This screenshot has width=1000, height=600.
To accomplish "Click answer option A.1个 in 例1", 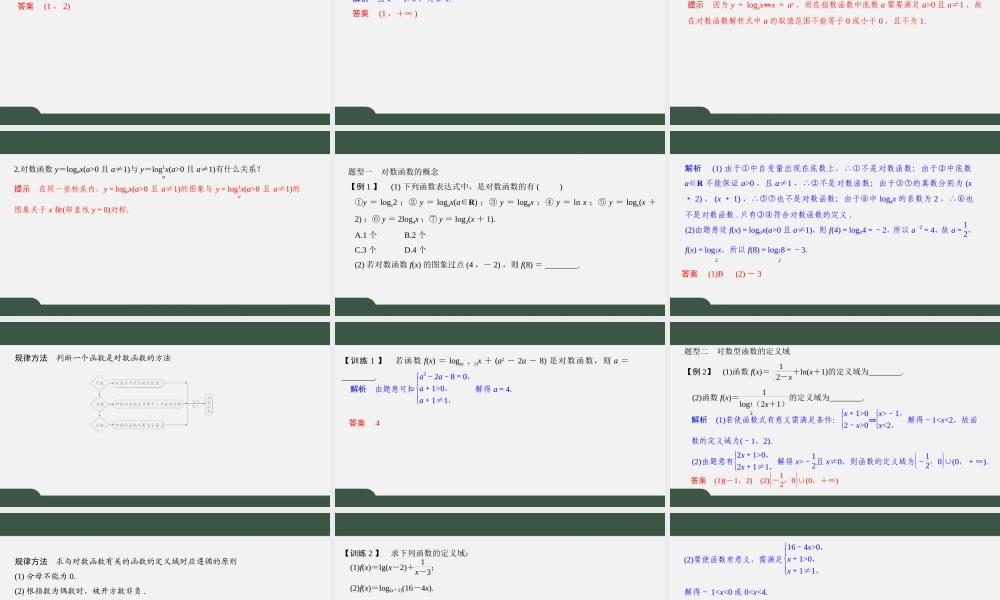I will 366,235.
